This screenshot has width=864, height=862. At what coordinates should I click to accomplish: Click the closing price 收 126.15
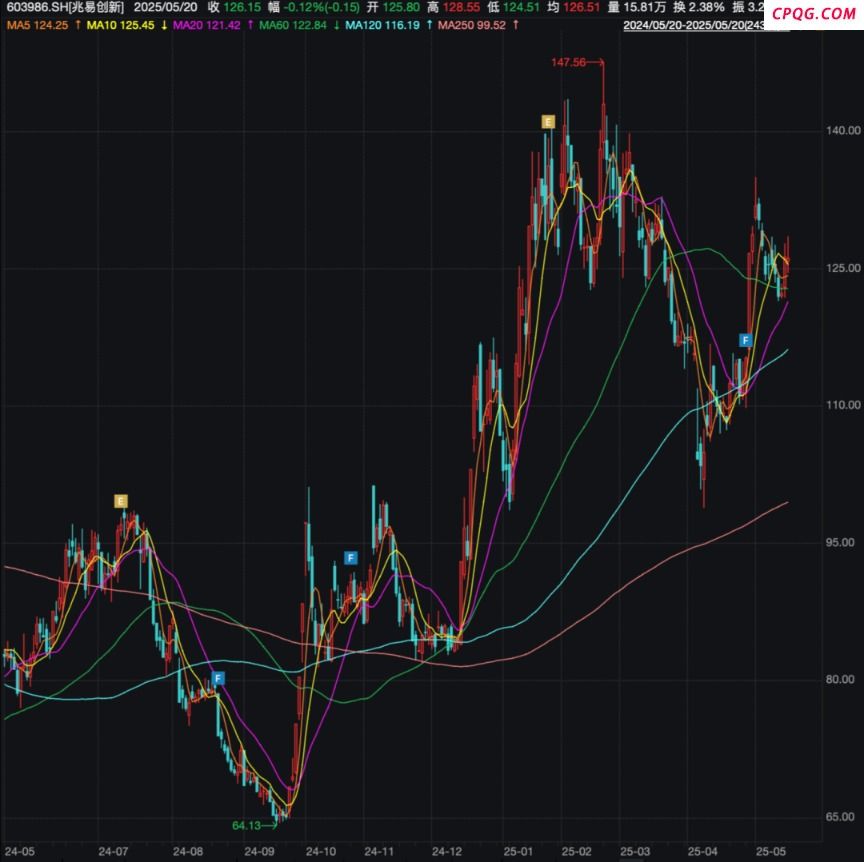[x=234, y=8]
